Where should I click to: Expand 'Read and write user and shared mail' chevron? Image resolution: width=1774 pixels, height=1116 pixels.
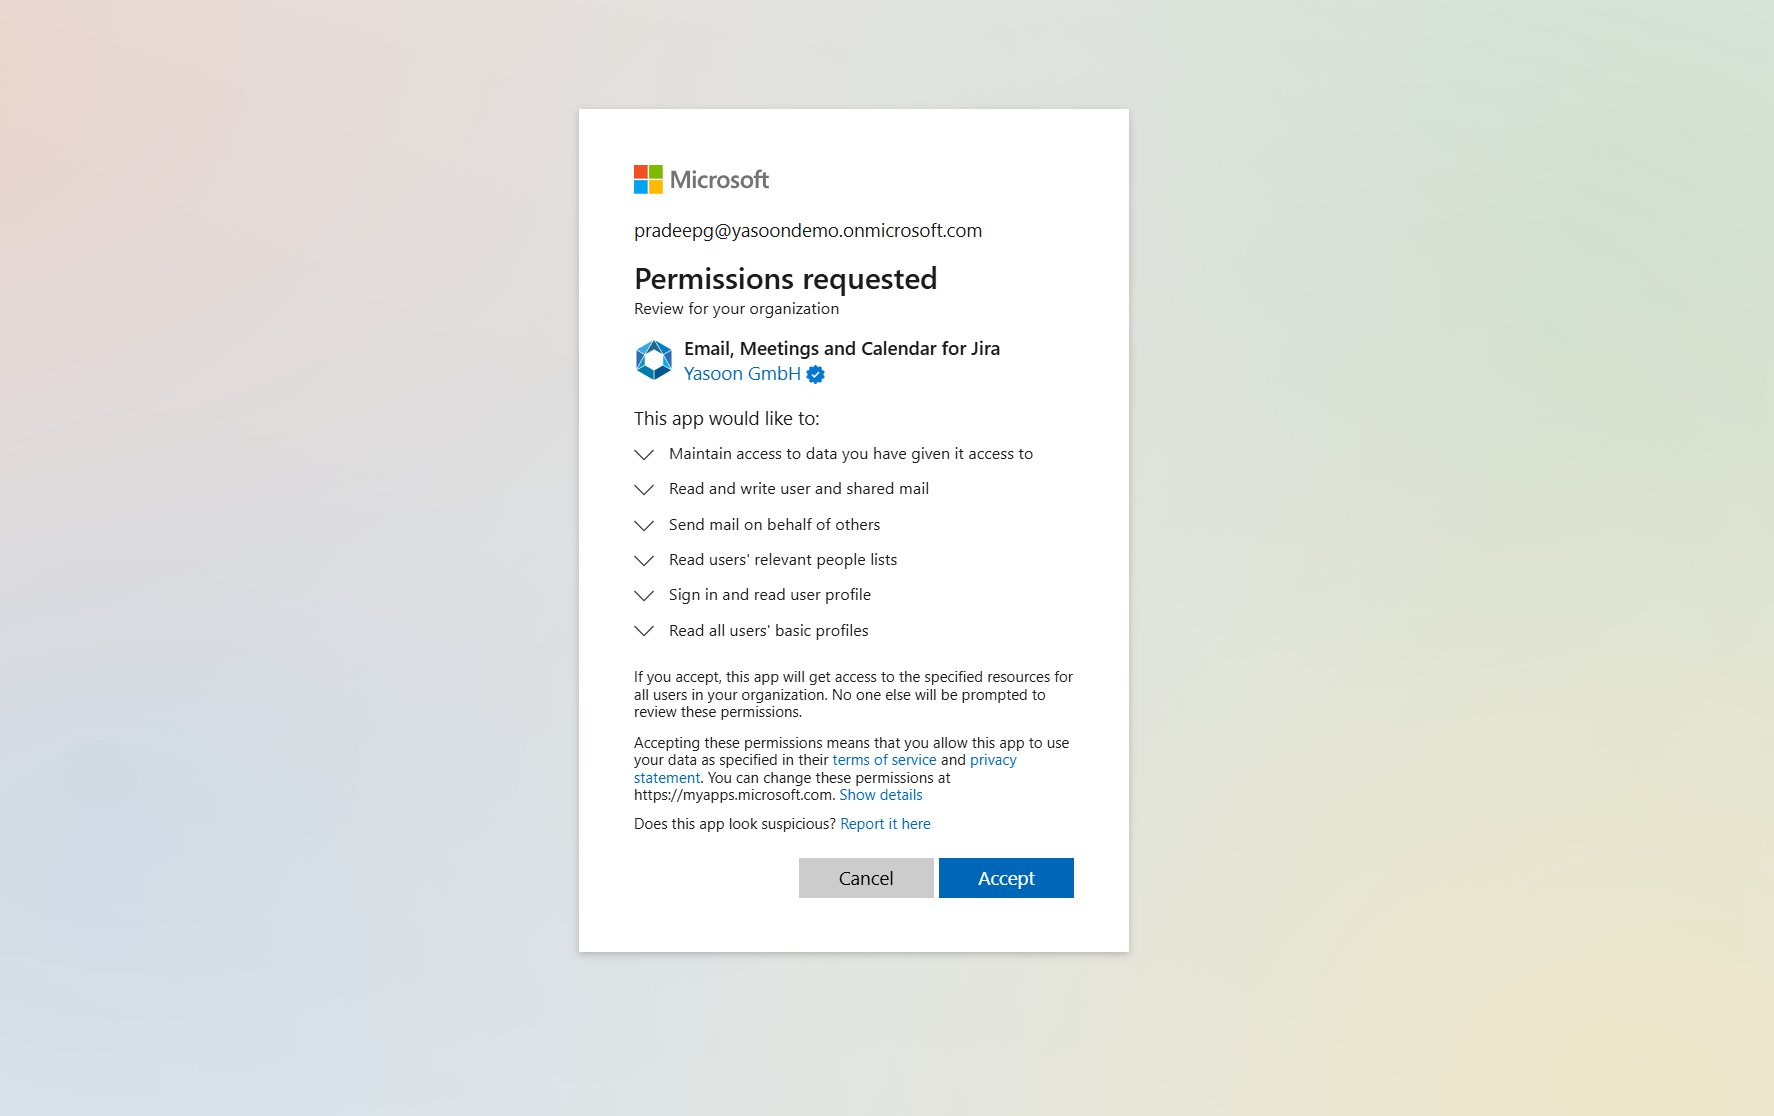tap(644, 490)
